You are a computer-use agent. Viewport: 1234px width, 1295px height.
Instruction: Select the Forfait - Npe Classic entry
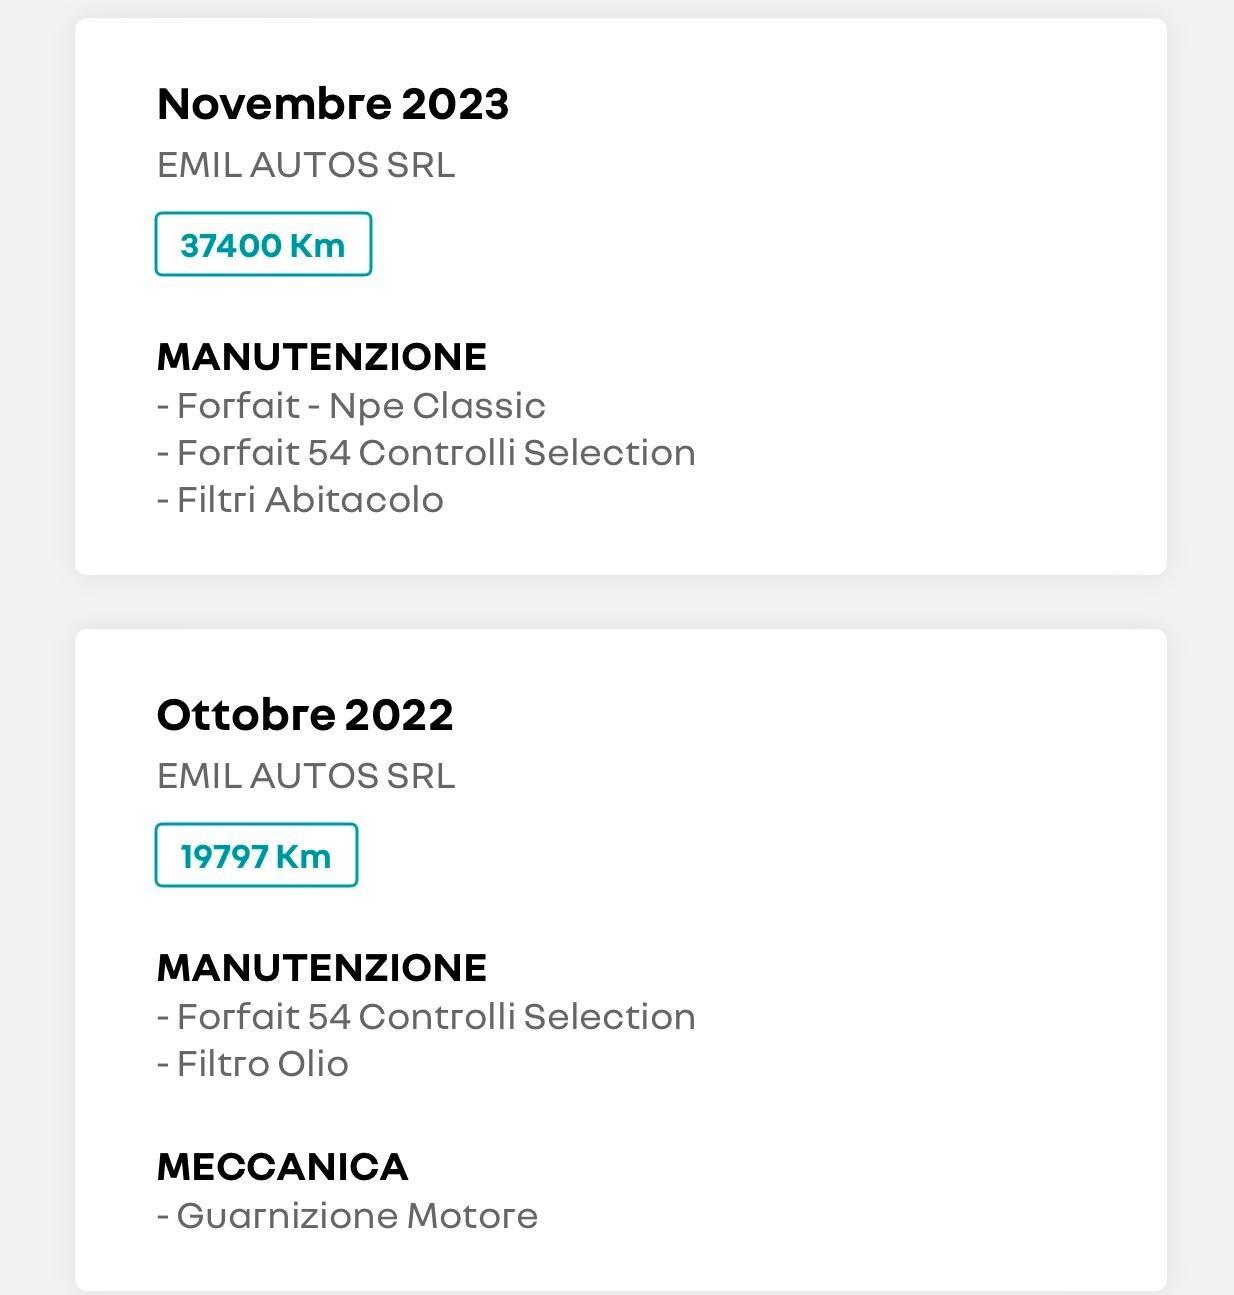pyautogui.click(x=351, y=406)
